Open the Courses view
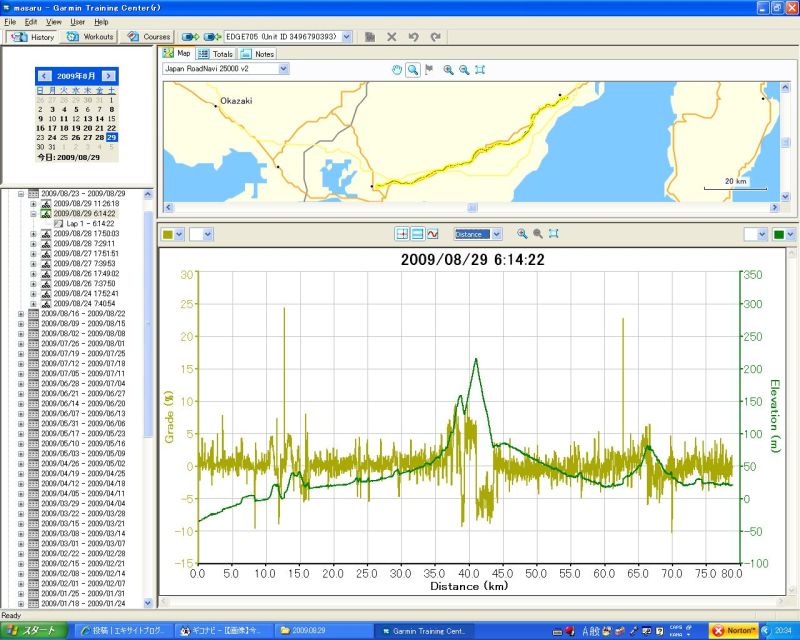The height and width of the screenshot is (640, 800). coord(148,37)
